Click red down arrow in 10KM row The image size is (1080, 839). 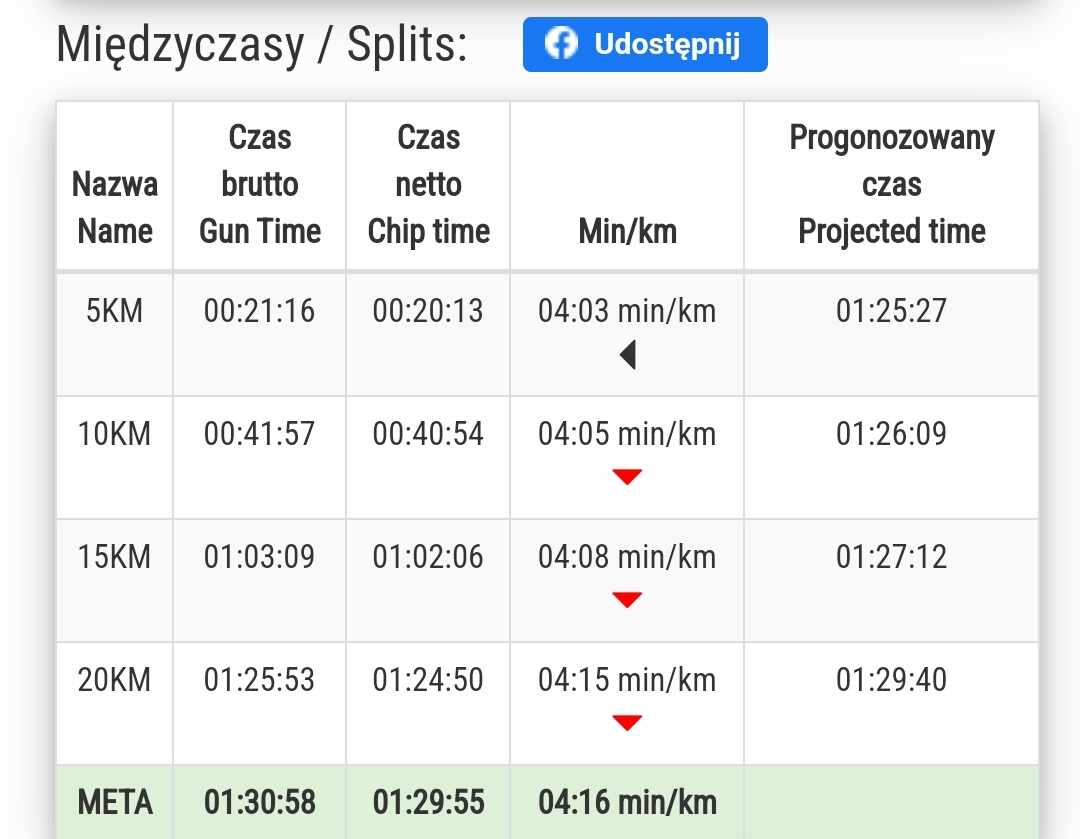click(x=627, y=477)
